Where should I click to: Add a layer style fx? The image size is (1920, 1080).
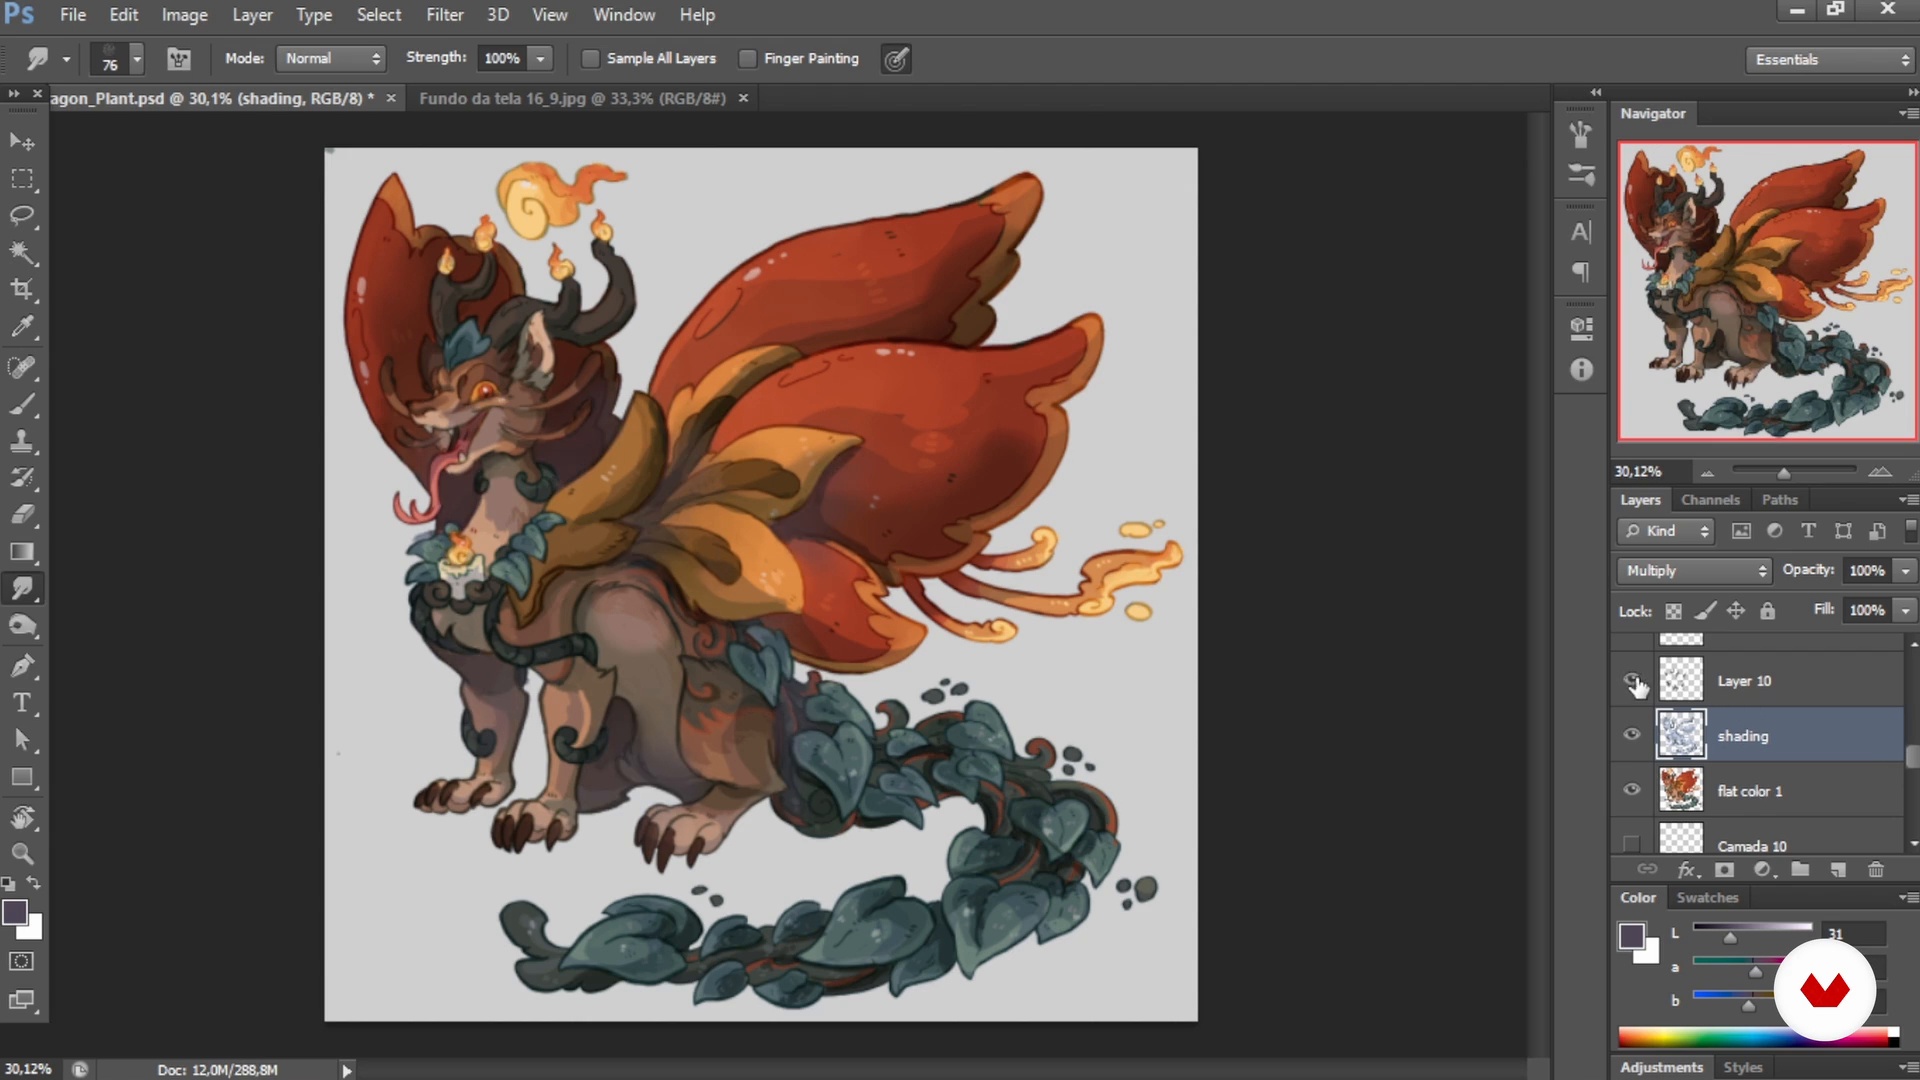tap(1688, 870)
